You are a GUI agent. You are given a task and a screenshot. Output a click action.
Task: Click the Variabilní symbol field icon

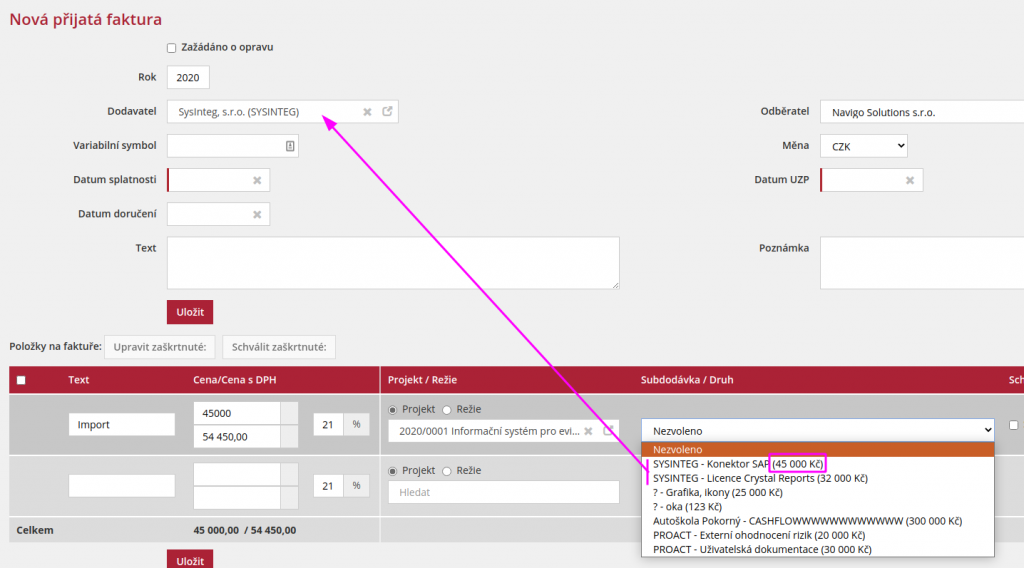click(290, 146)
